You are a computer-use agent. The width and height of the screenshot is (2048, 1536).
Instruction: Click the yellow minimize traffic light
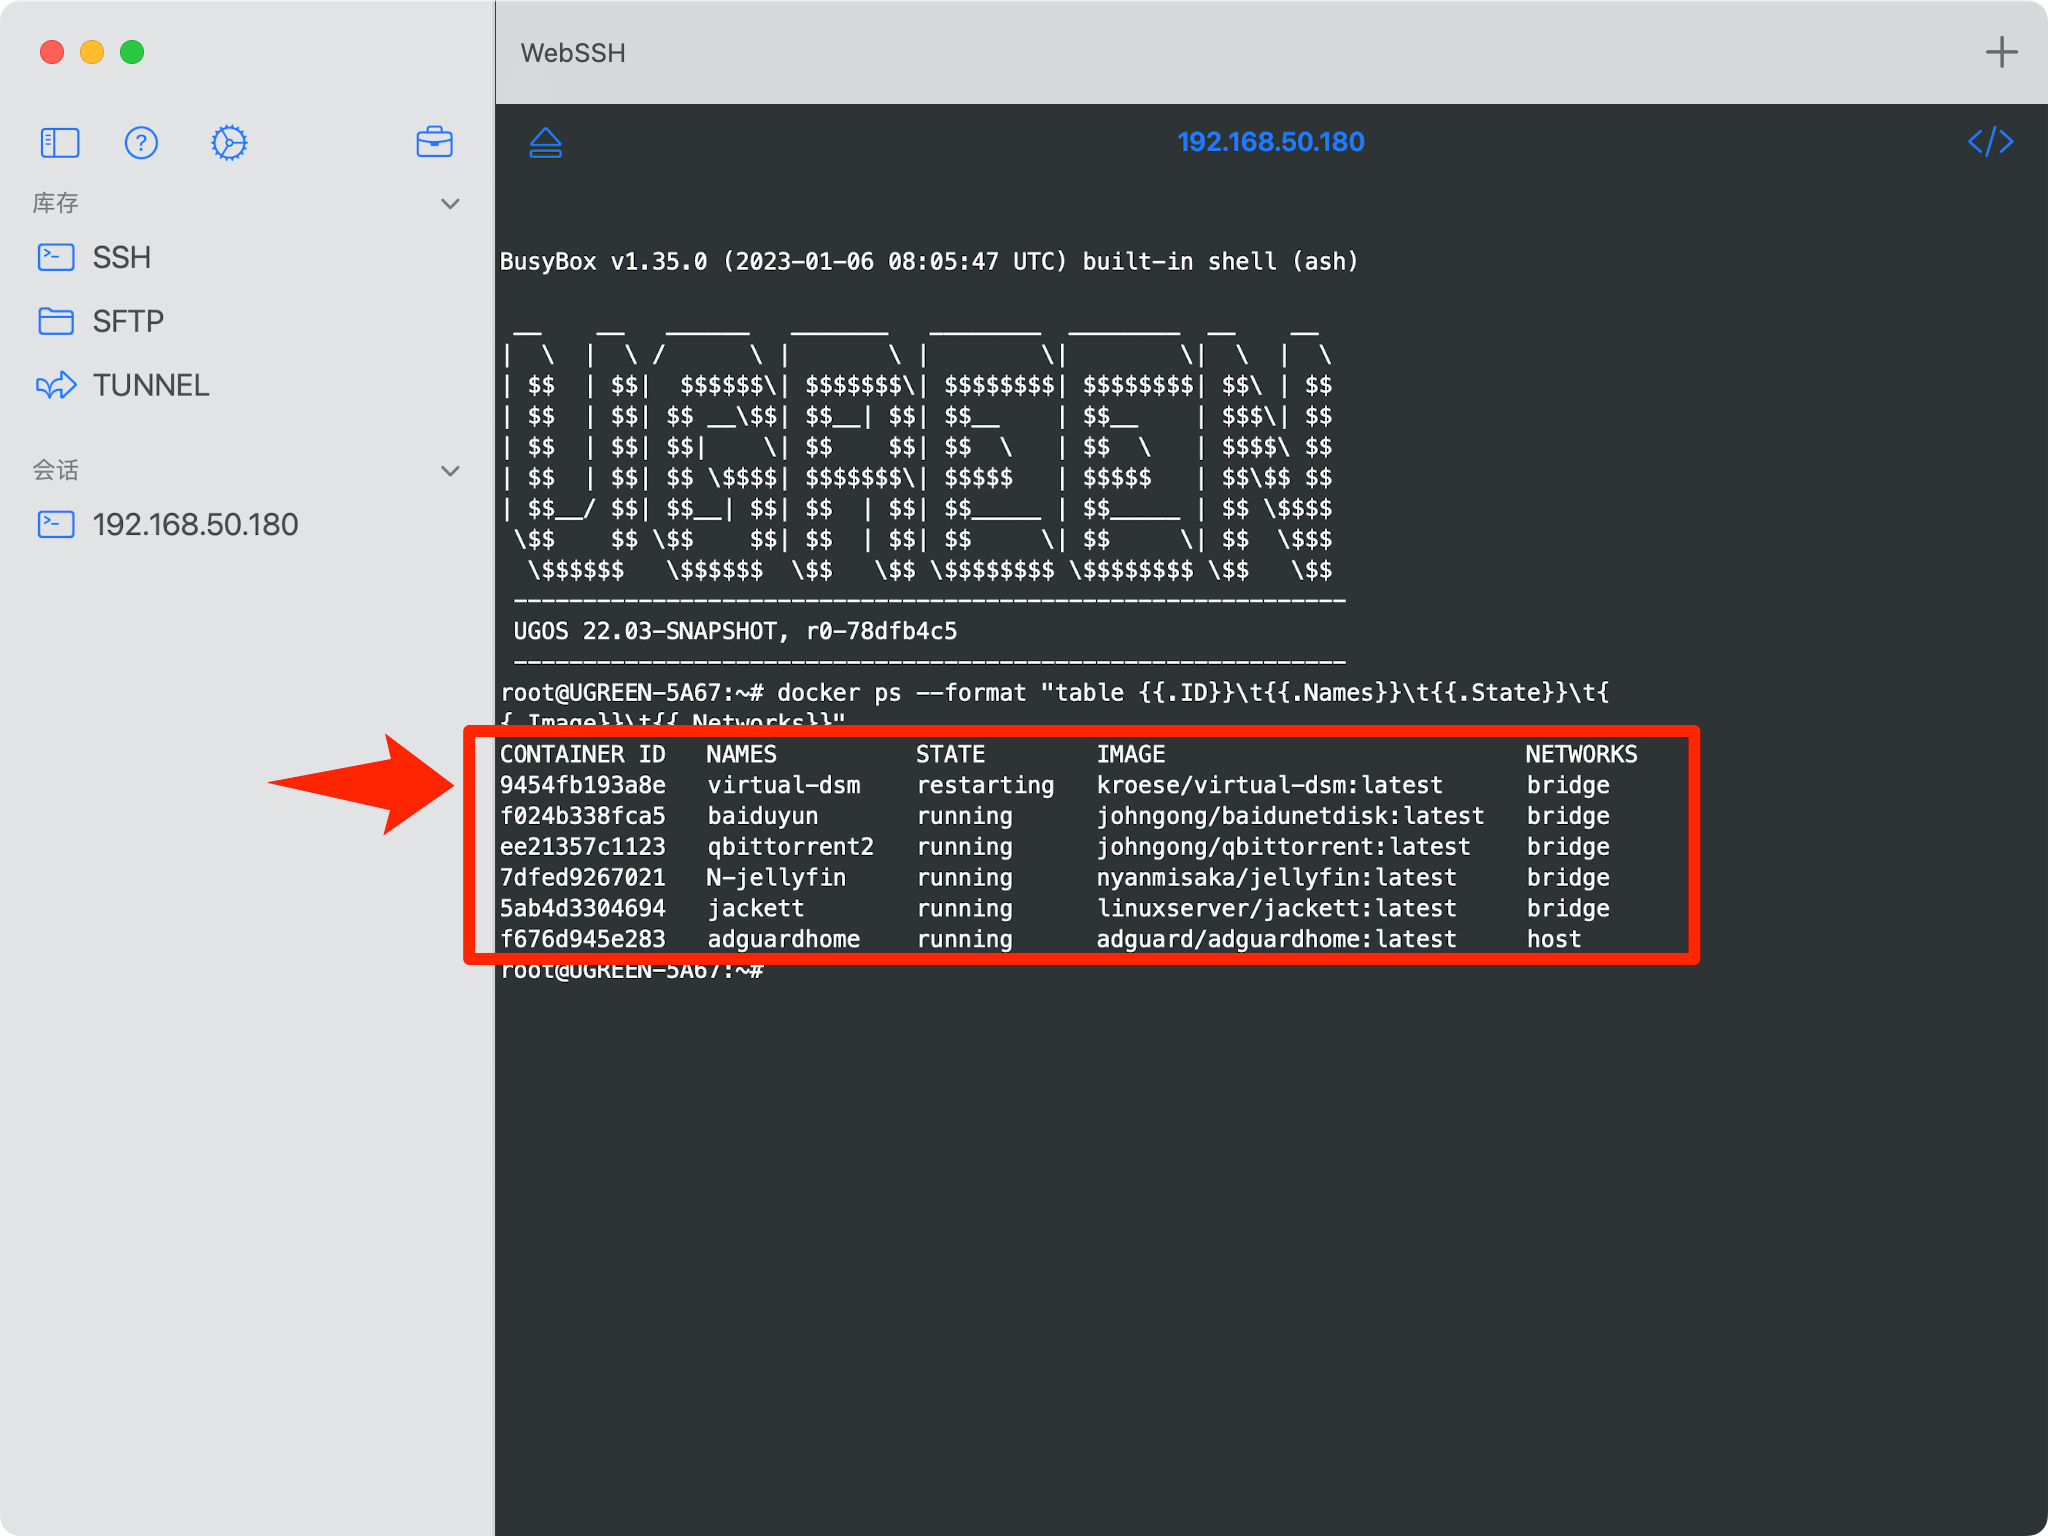coord(91,52)
